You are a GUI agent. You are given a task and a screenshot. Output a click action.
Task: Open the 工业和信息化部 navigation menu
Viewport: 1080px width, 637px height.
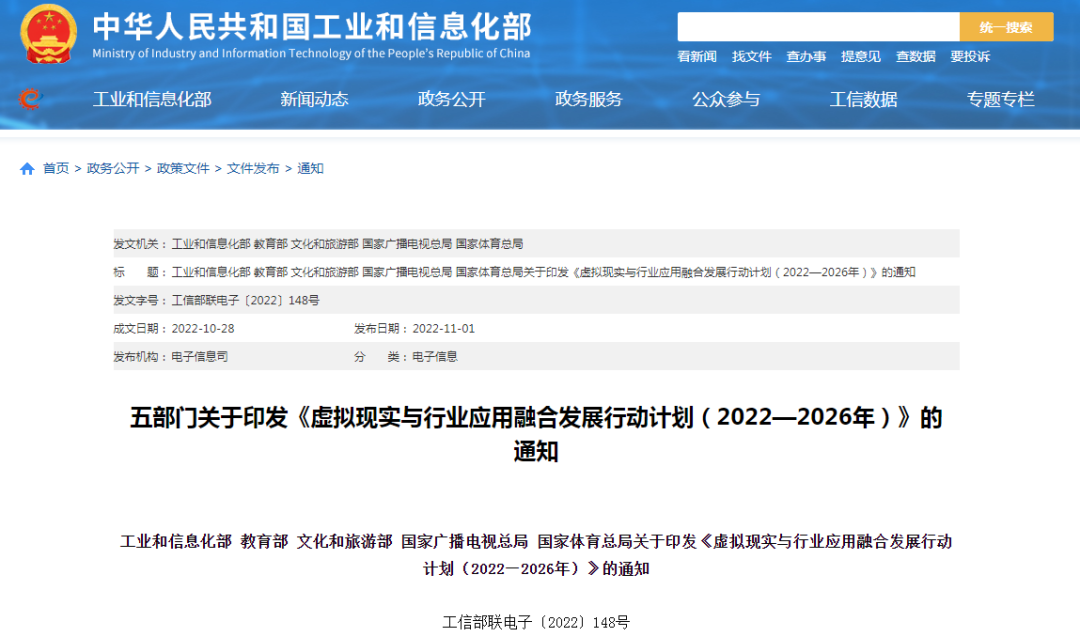[152, 99]
